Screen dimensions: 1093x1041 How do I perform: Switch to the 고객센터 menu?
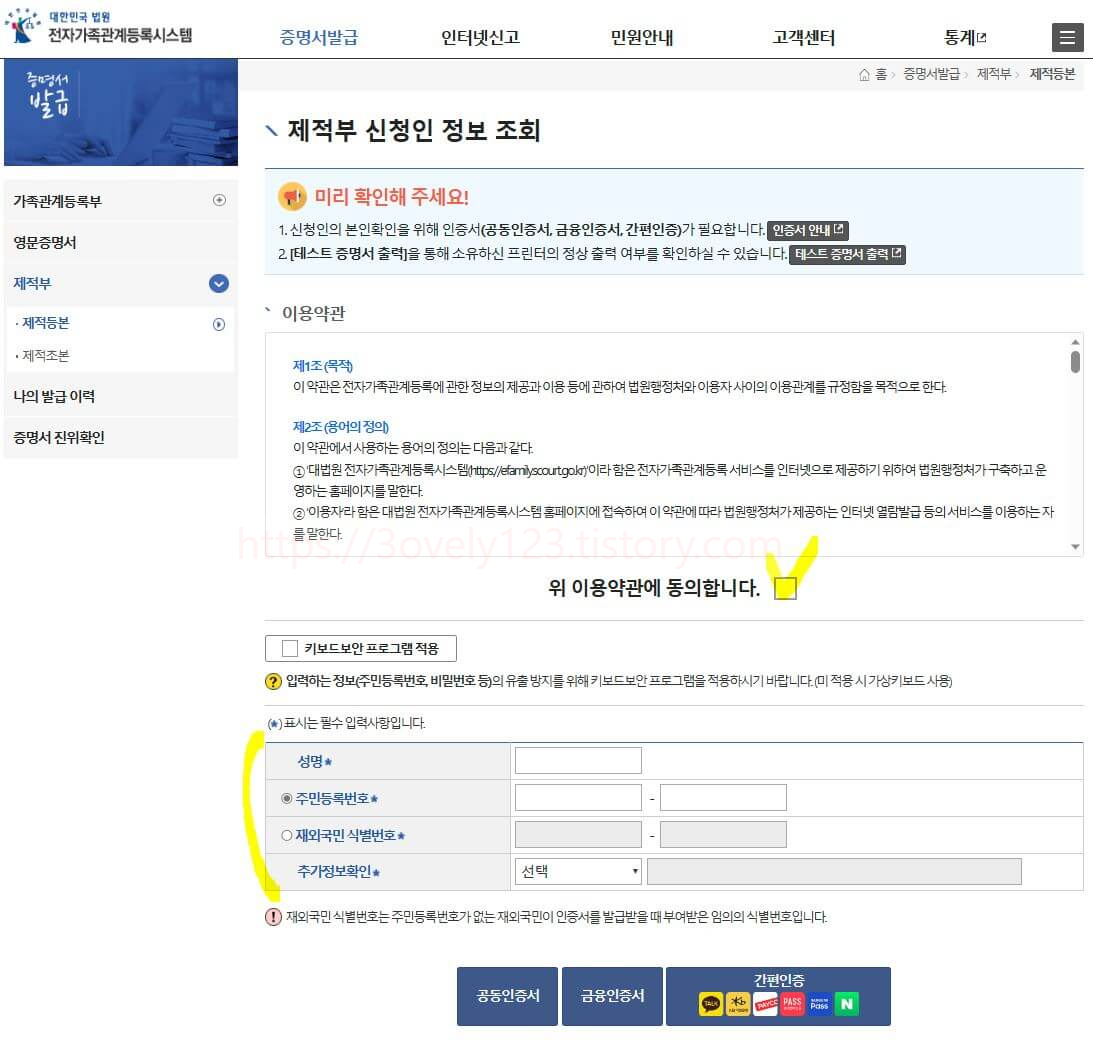[x=801, y=36]
